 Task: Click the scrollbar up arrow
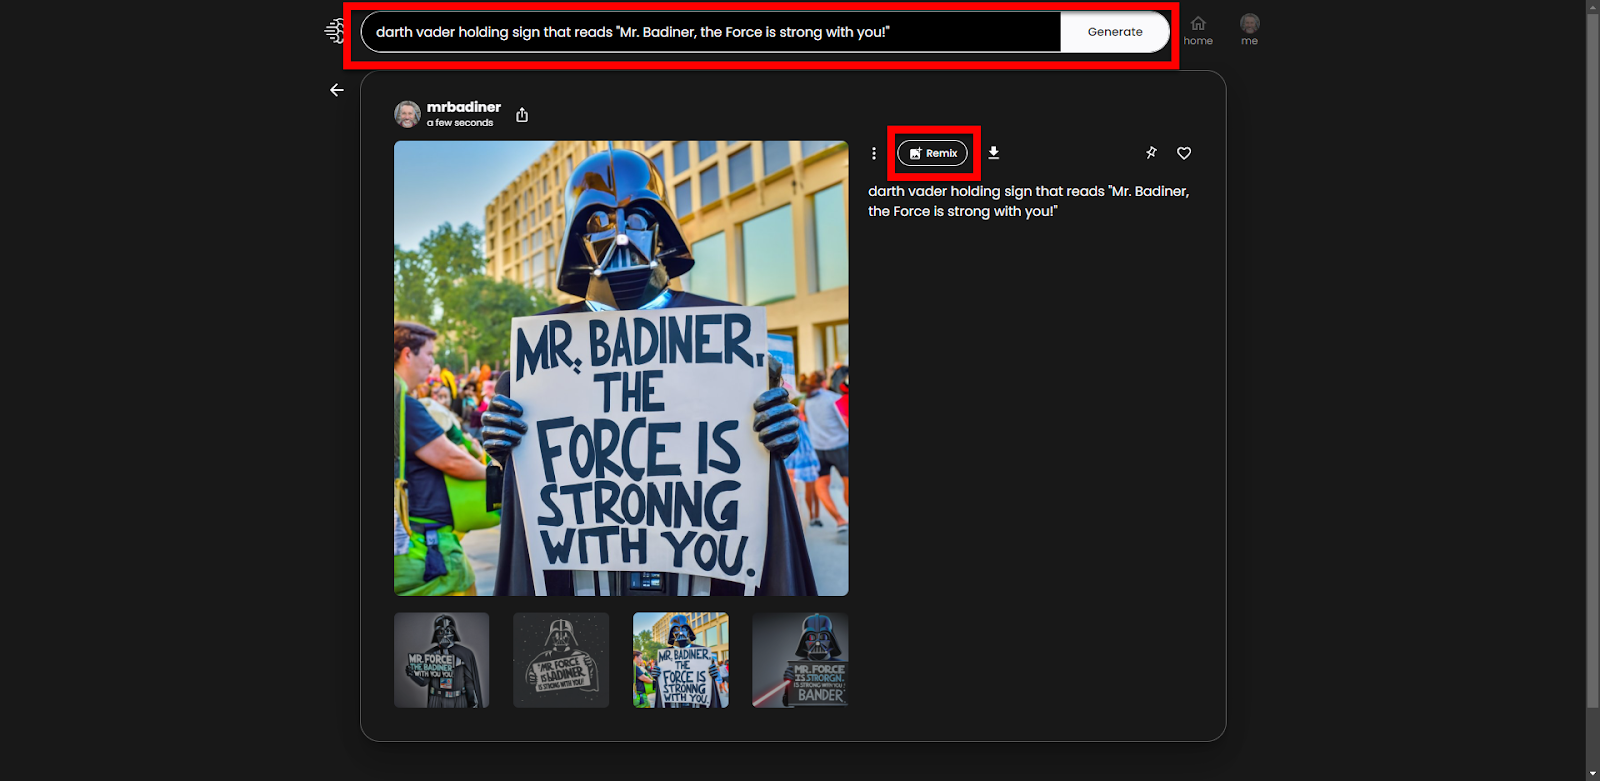point(1593,7)
